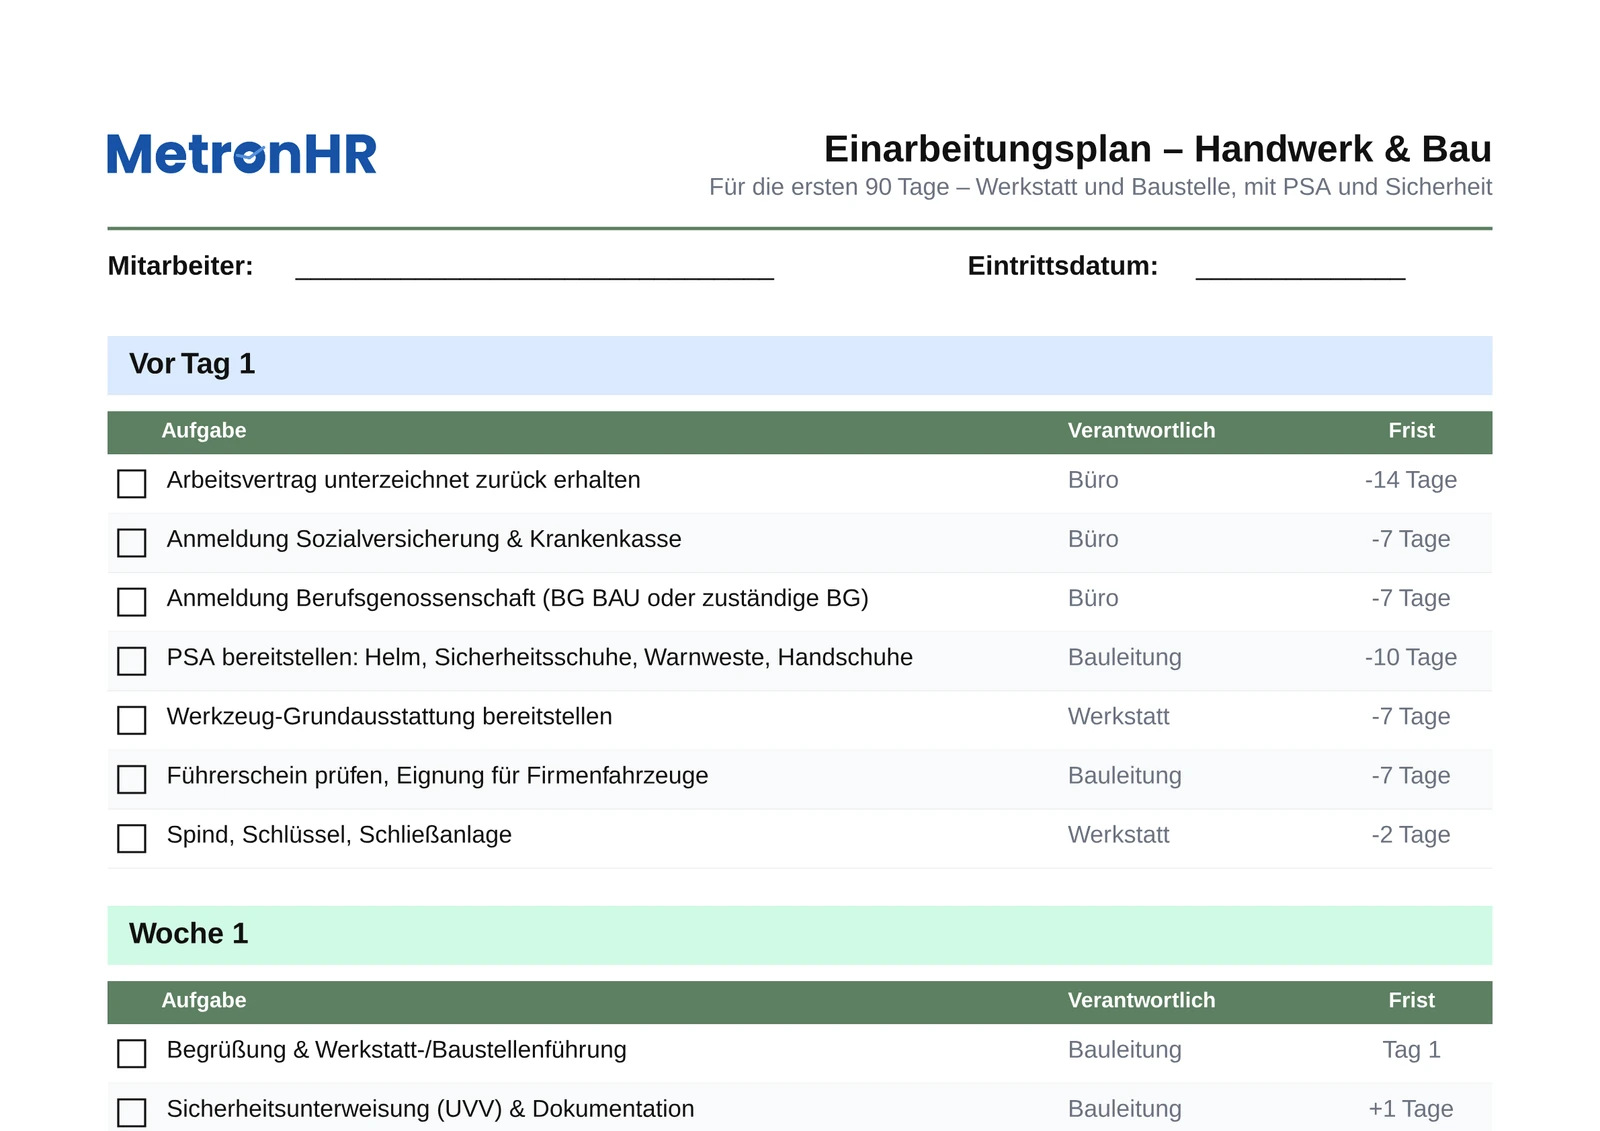
Task: Select the 'PSA bereitstellen: Helm, Sicherheitsschuhe' text
Action: (540, 657)
